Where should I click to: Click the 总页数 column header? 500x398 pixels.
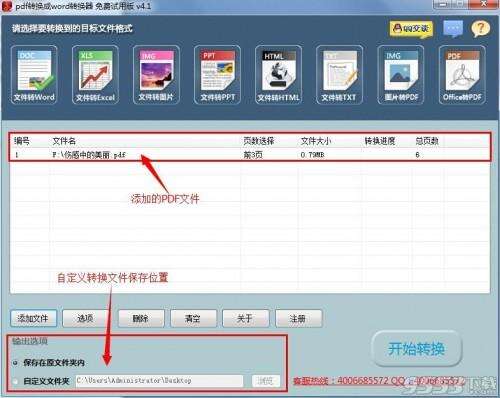point(427,141)
